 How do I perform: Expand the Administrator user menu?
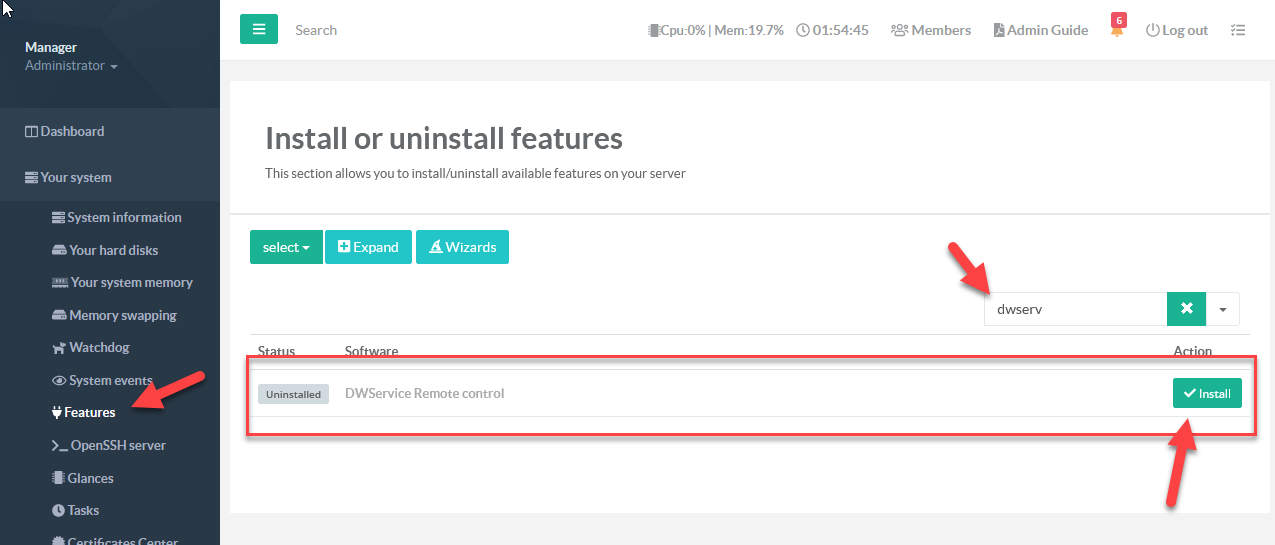71,66
